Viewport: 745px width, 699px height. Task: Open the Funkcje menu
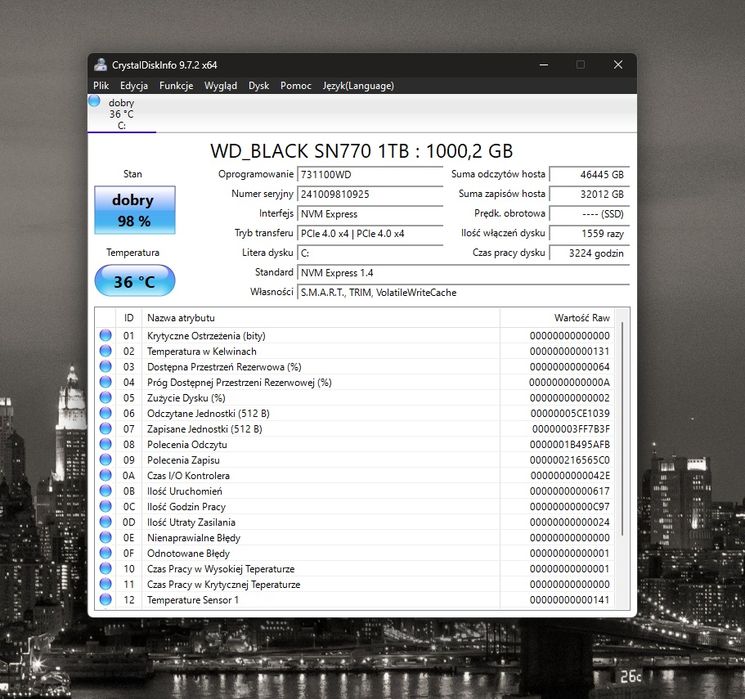pyautogui.click(x=176, y=86)
